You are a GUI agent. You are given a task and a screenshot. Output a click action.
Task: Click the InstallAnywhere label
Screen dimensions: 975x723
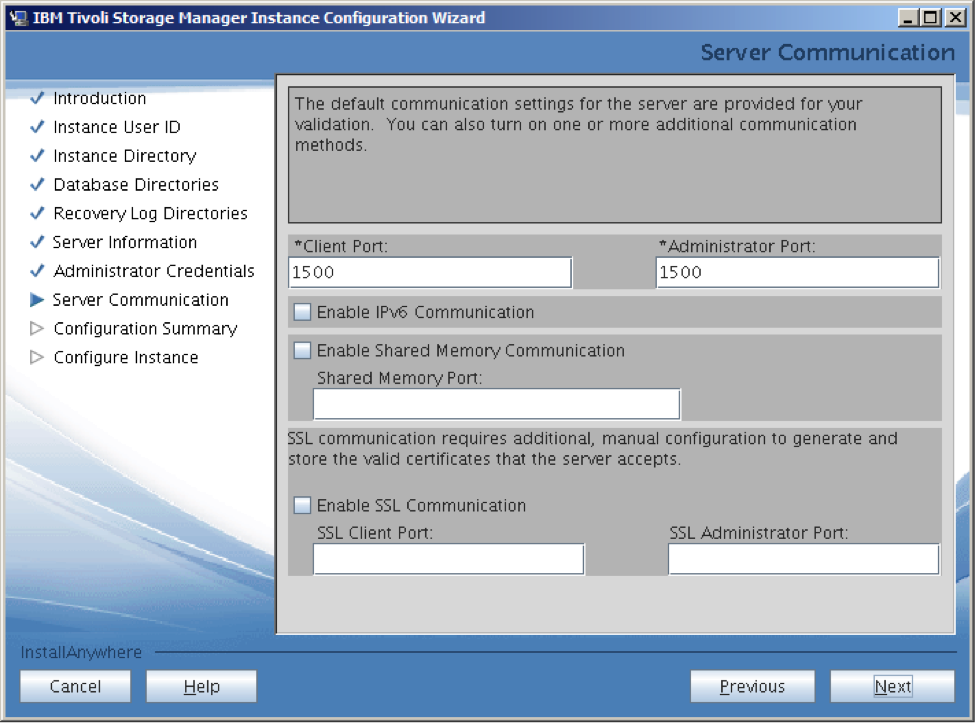coord(81,652)
